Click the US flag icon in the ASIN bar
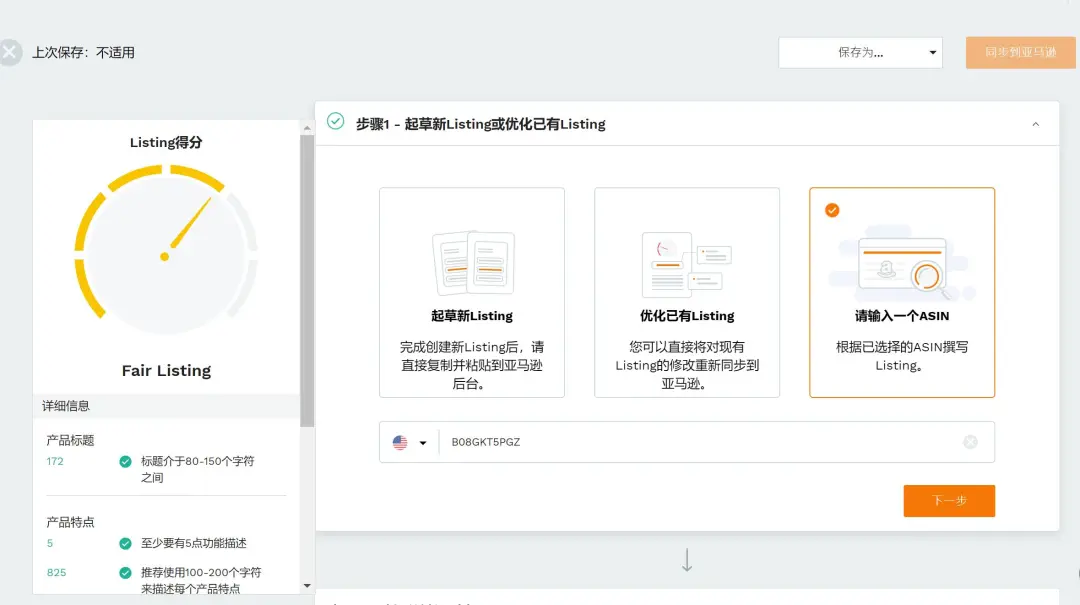The image size is (1080, 605). 399,441
